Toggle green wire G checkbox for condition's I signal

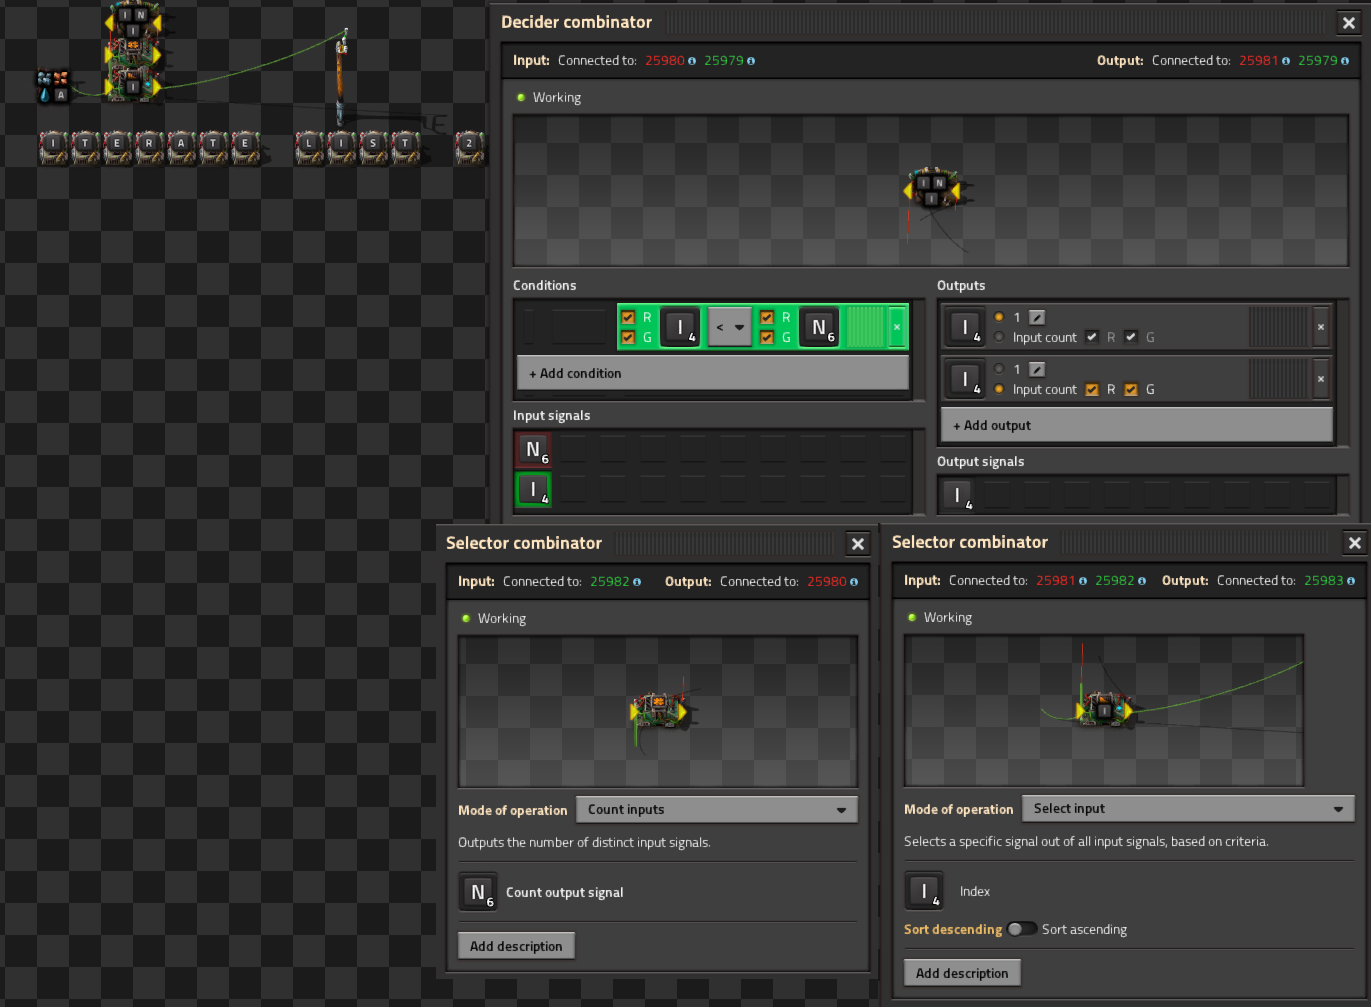pos(628,337)
